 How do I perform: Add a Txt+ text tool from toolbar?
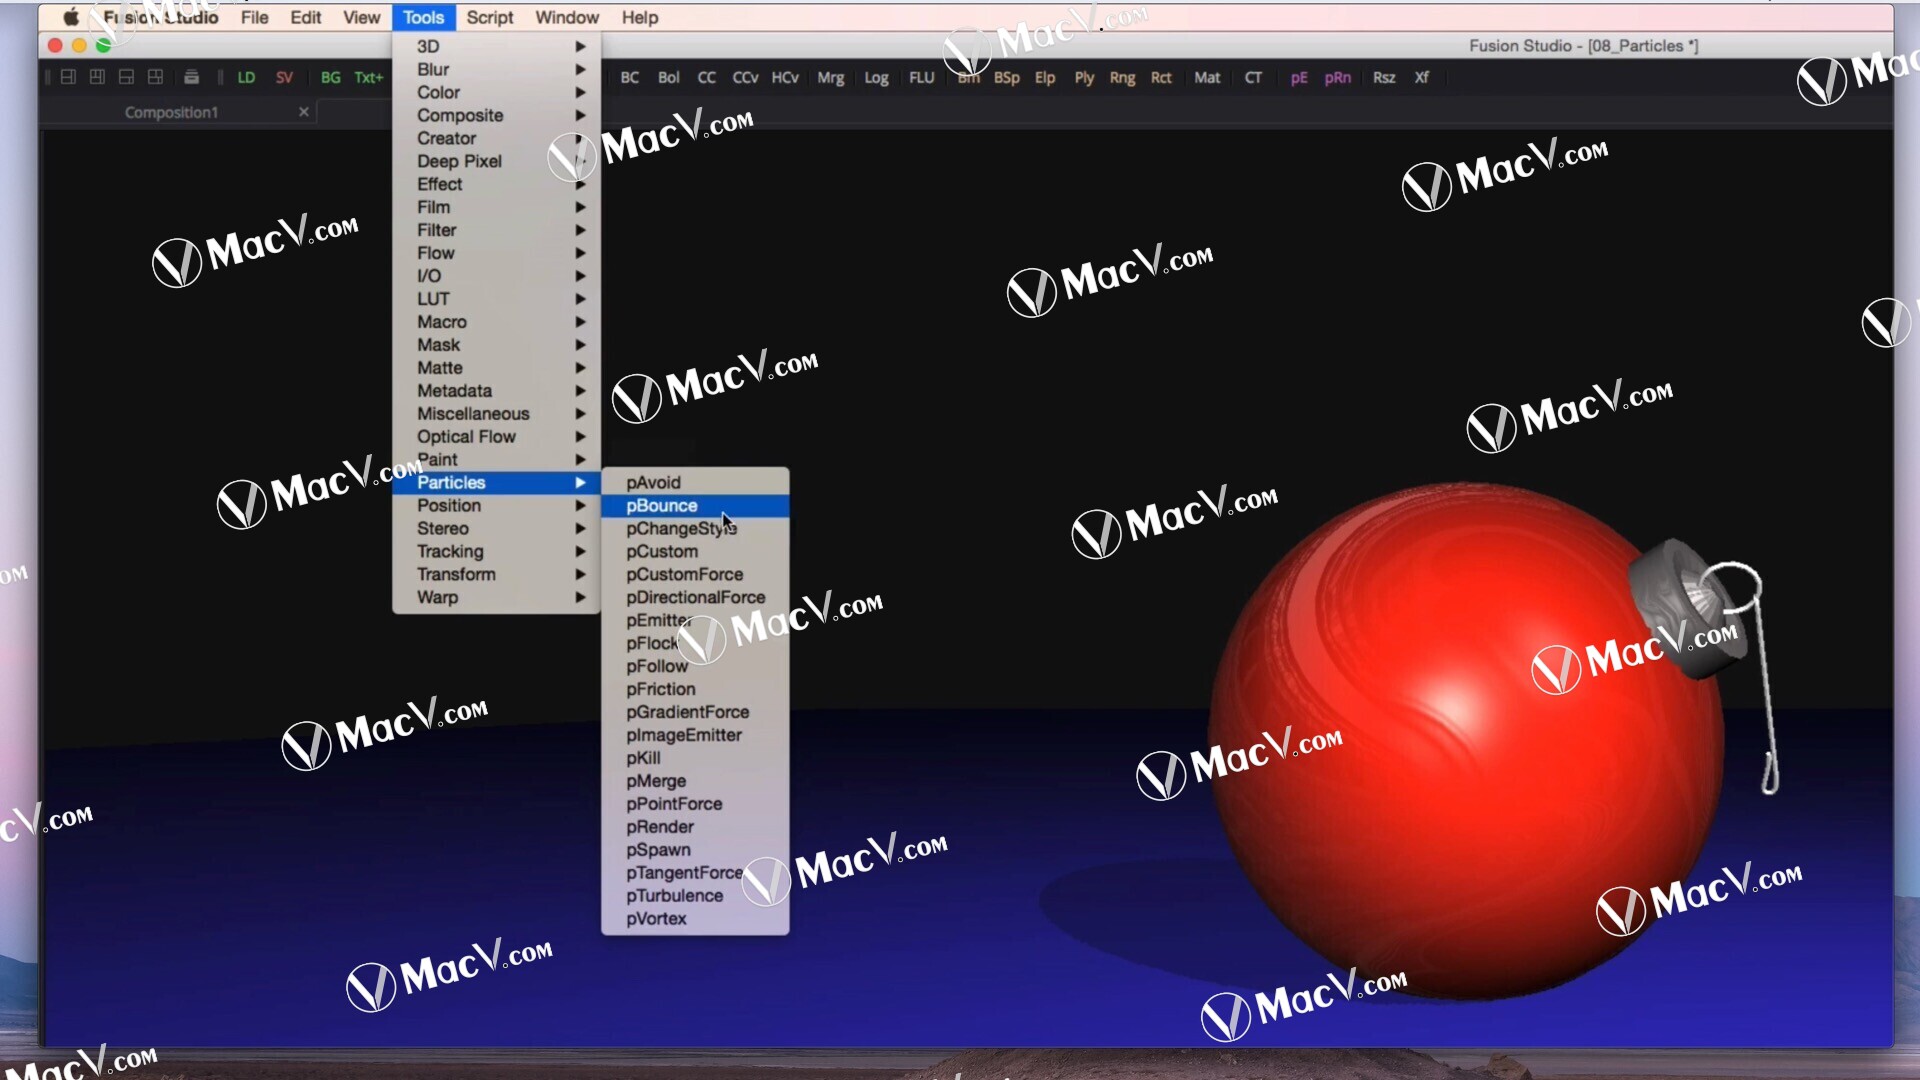pyautogui.click(x=369, y=78)
